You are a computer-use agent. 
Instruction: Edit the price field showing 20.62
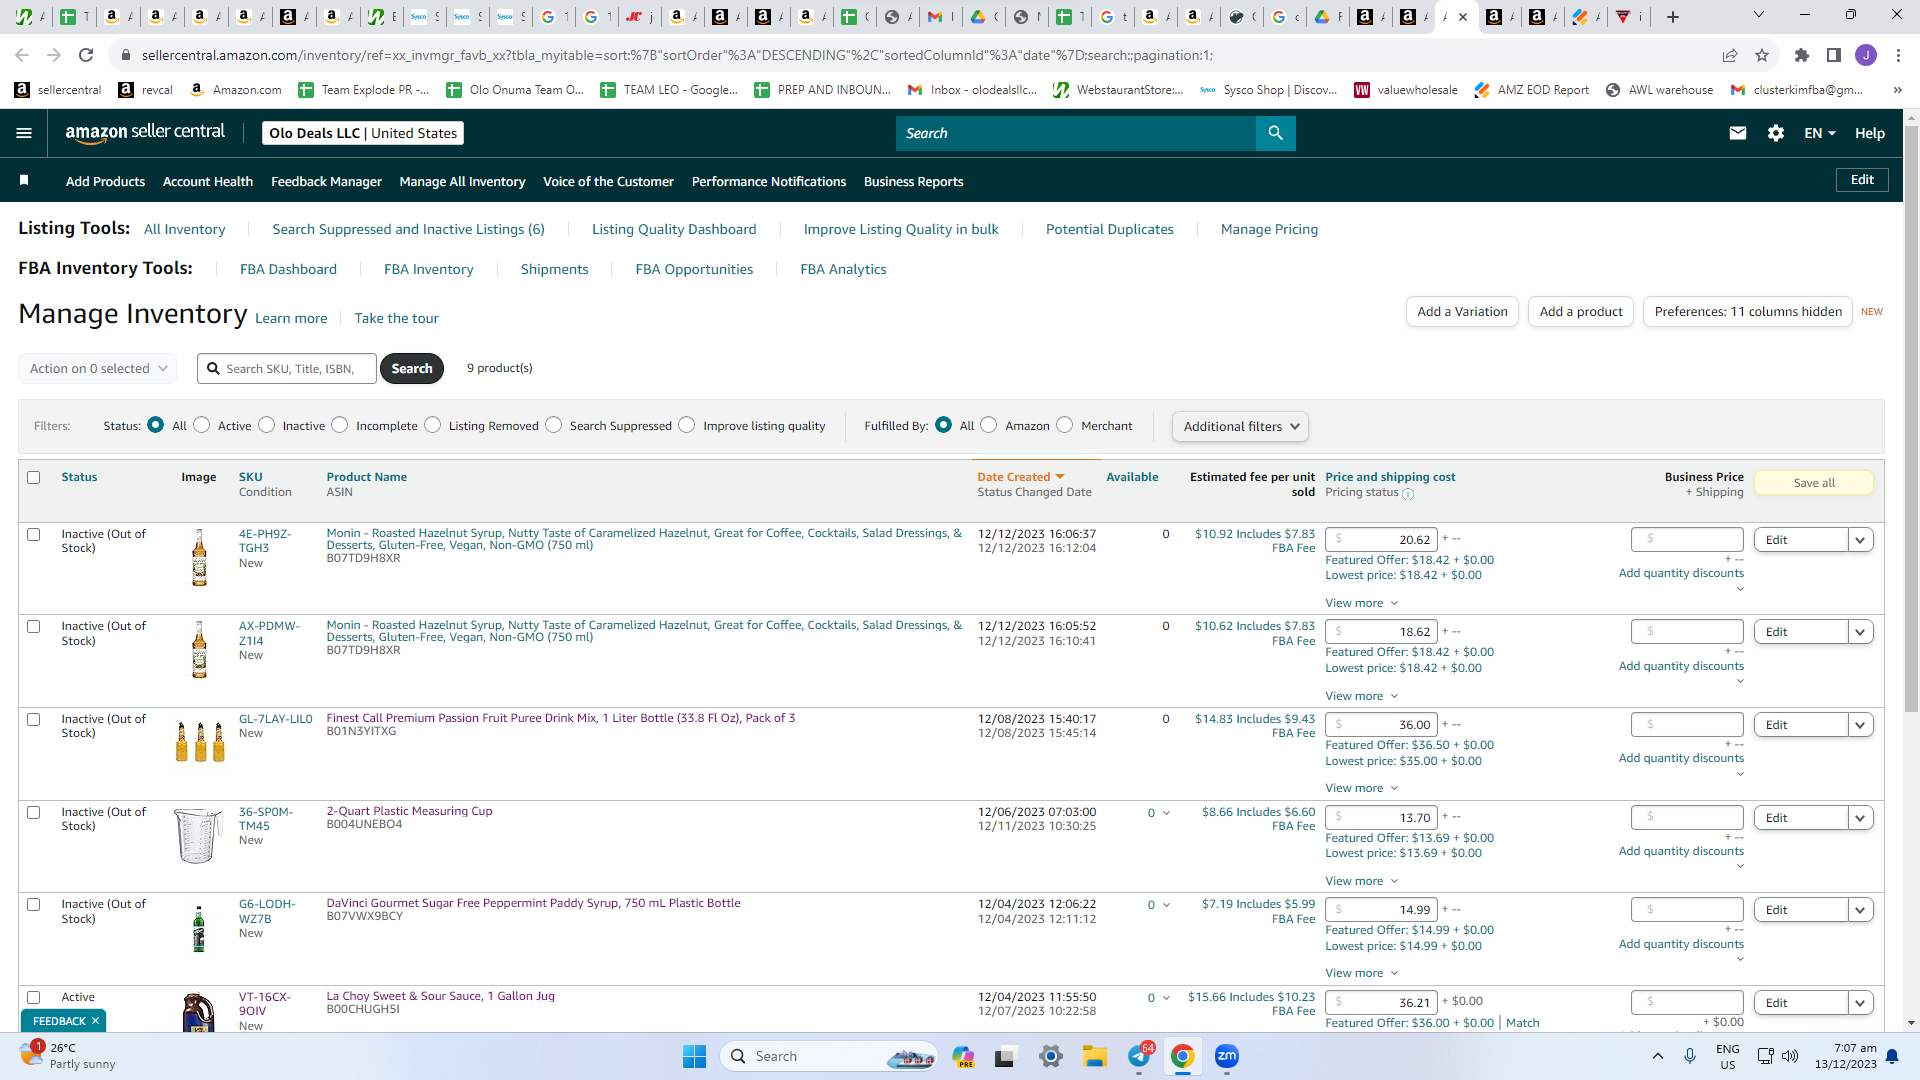click(1381, 540)
